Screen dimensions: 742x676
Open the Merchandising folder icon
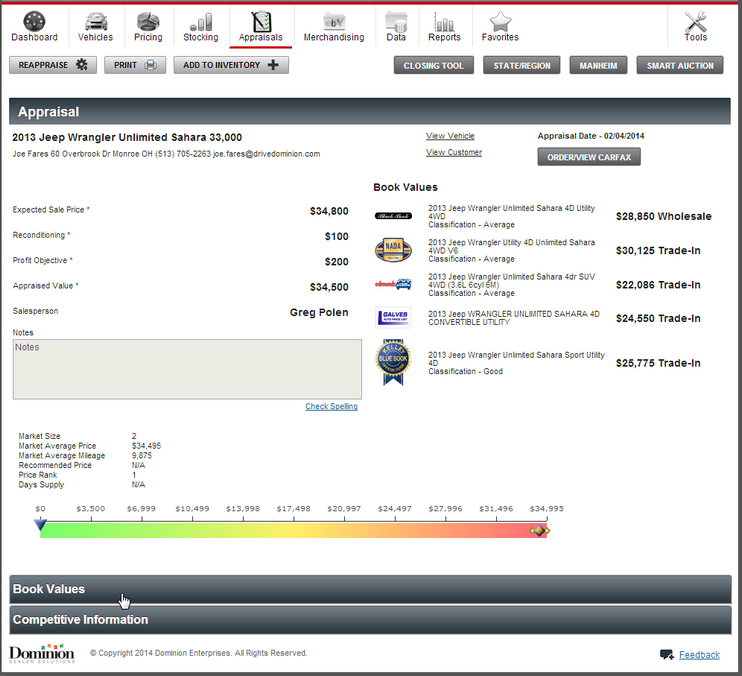coord(335,21)
